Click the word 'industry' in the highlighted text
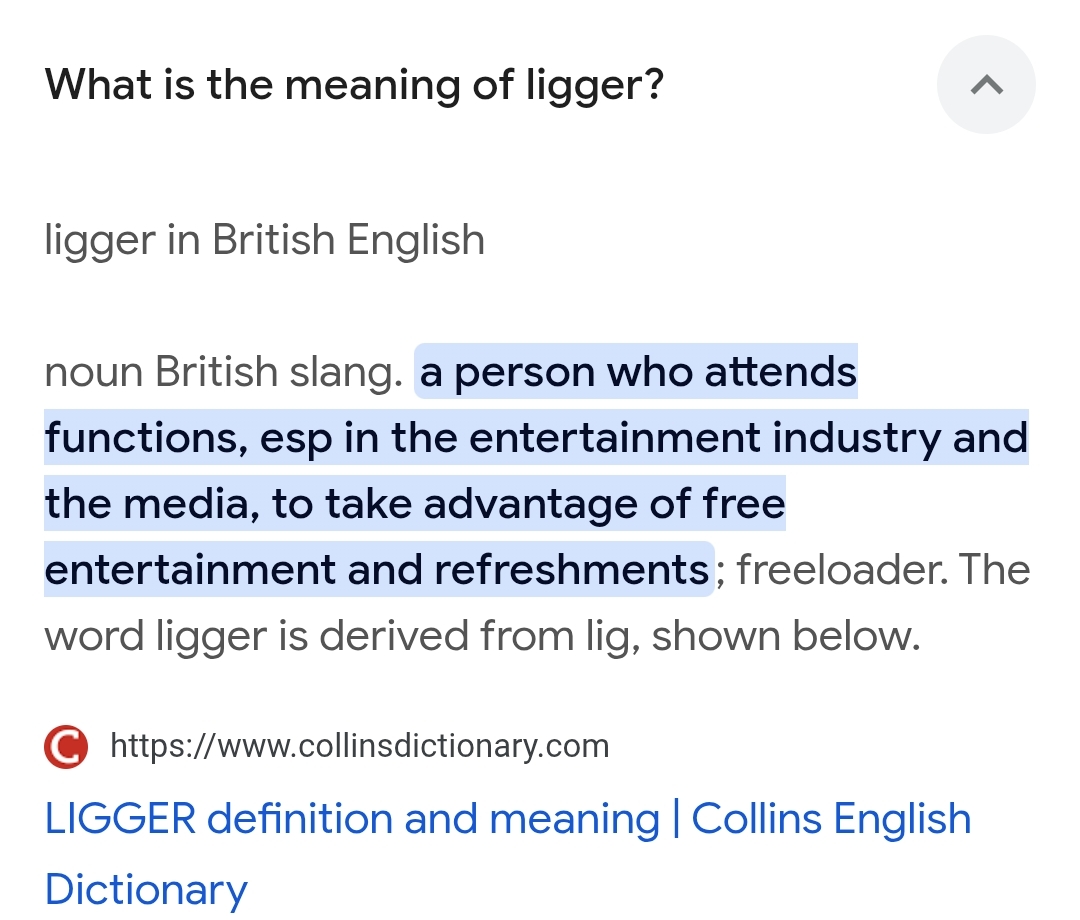 click(x=856, y=438)
